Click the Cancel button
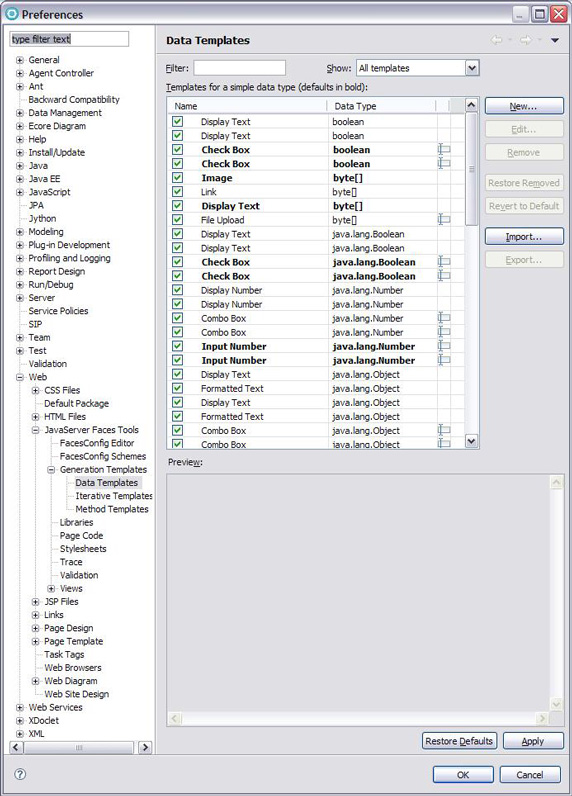This screenshot has height=796, width=572. 530,775
